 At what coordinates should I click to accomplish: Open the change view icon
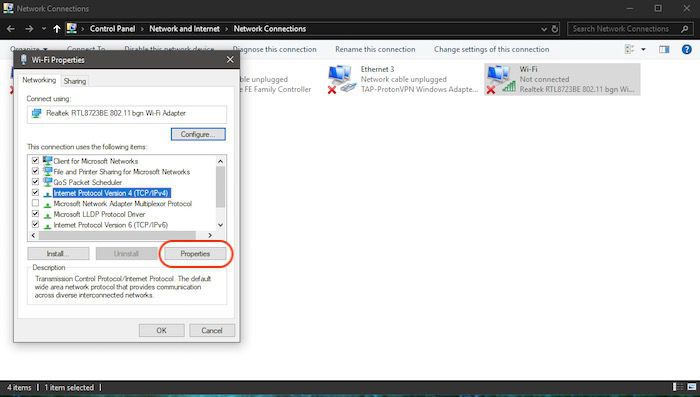pyautogui.click(x=629, y=49)
